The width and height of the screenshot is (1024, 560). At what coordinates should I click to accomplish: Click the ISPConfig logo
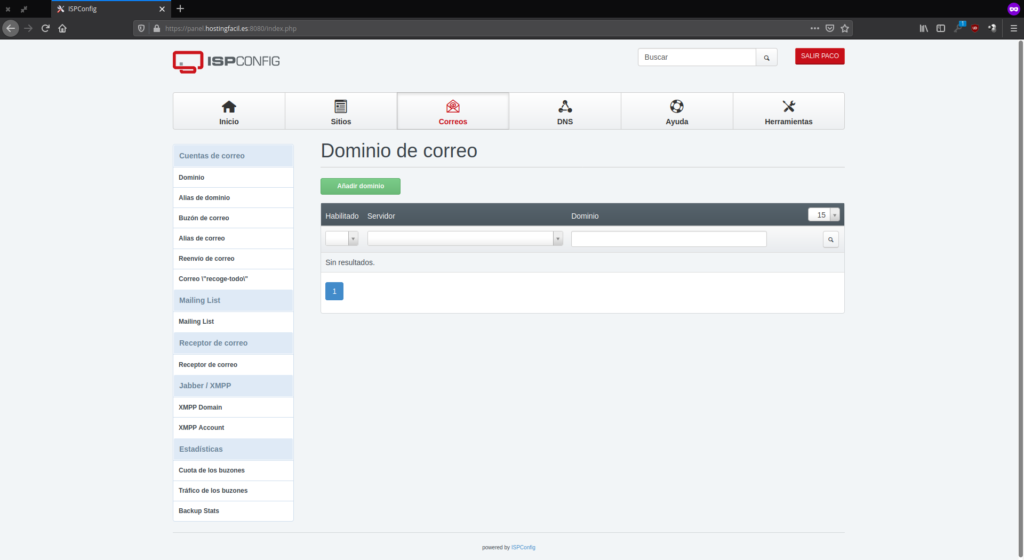coord(226,61)
